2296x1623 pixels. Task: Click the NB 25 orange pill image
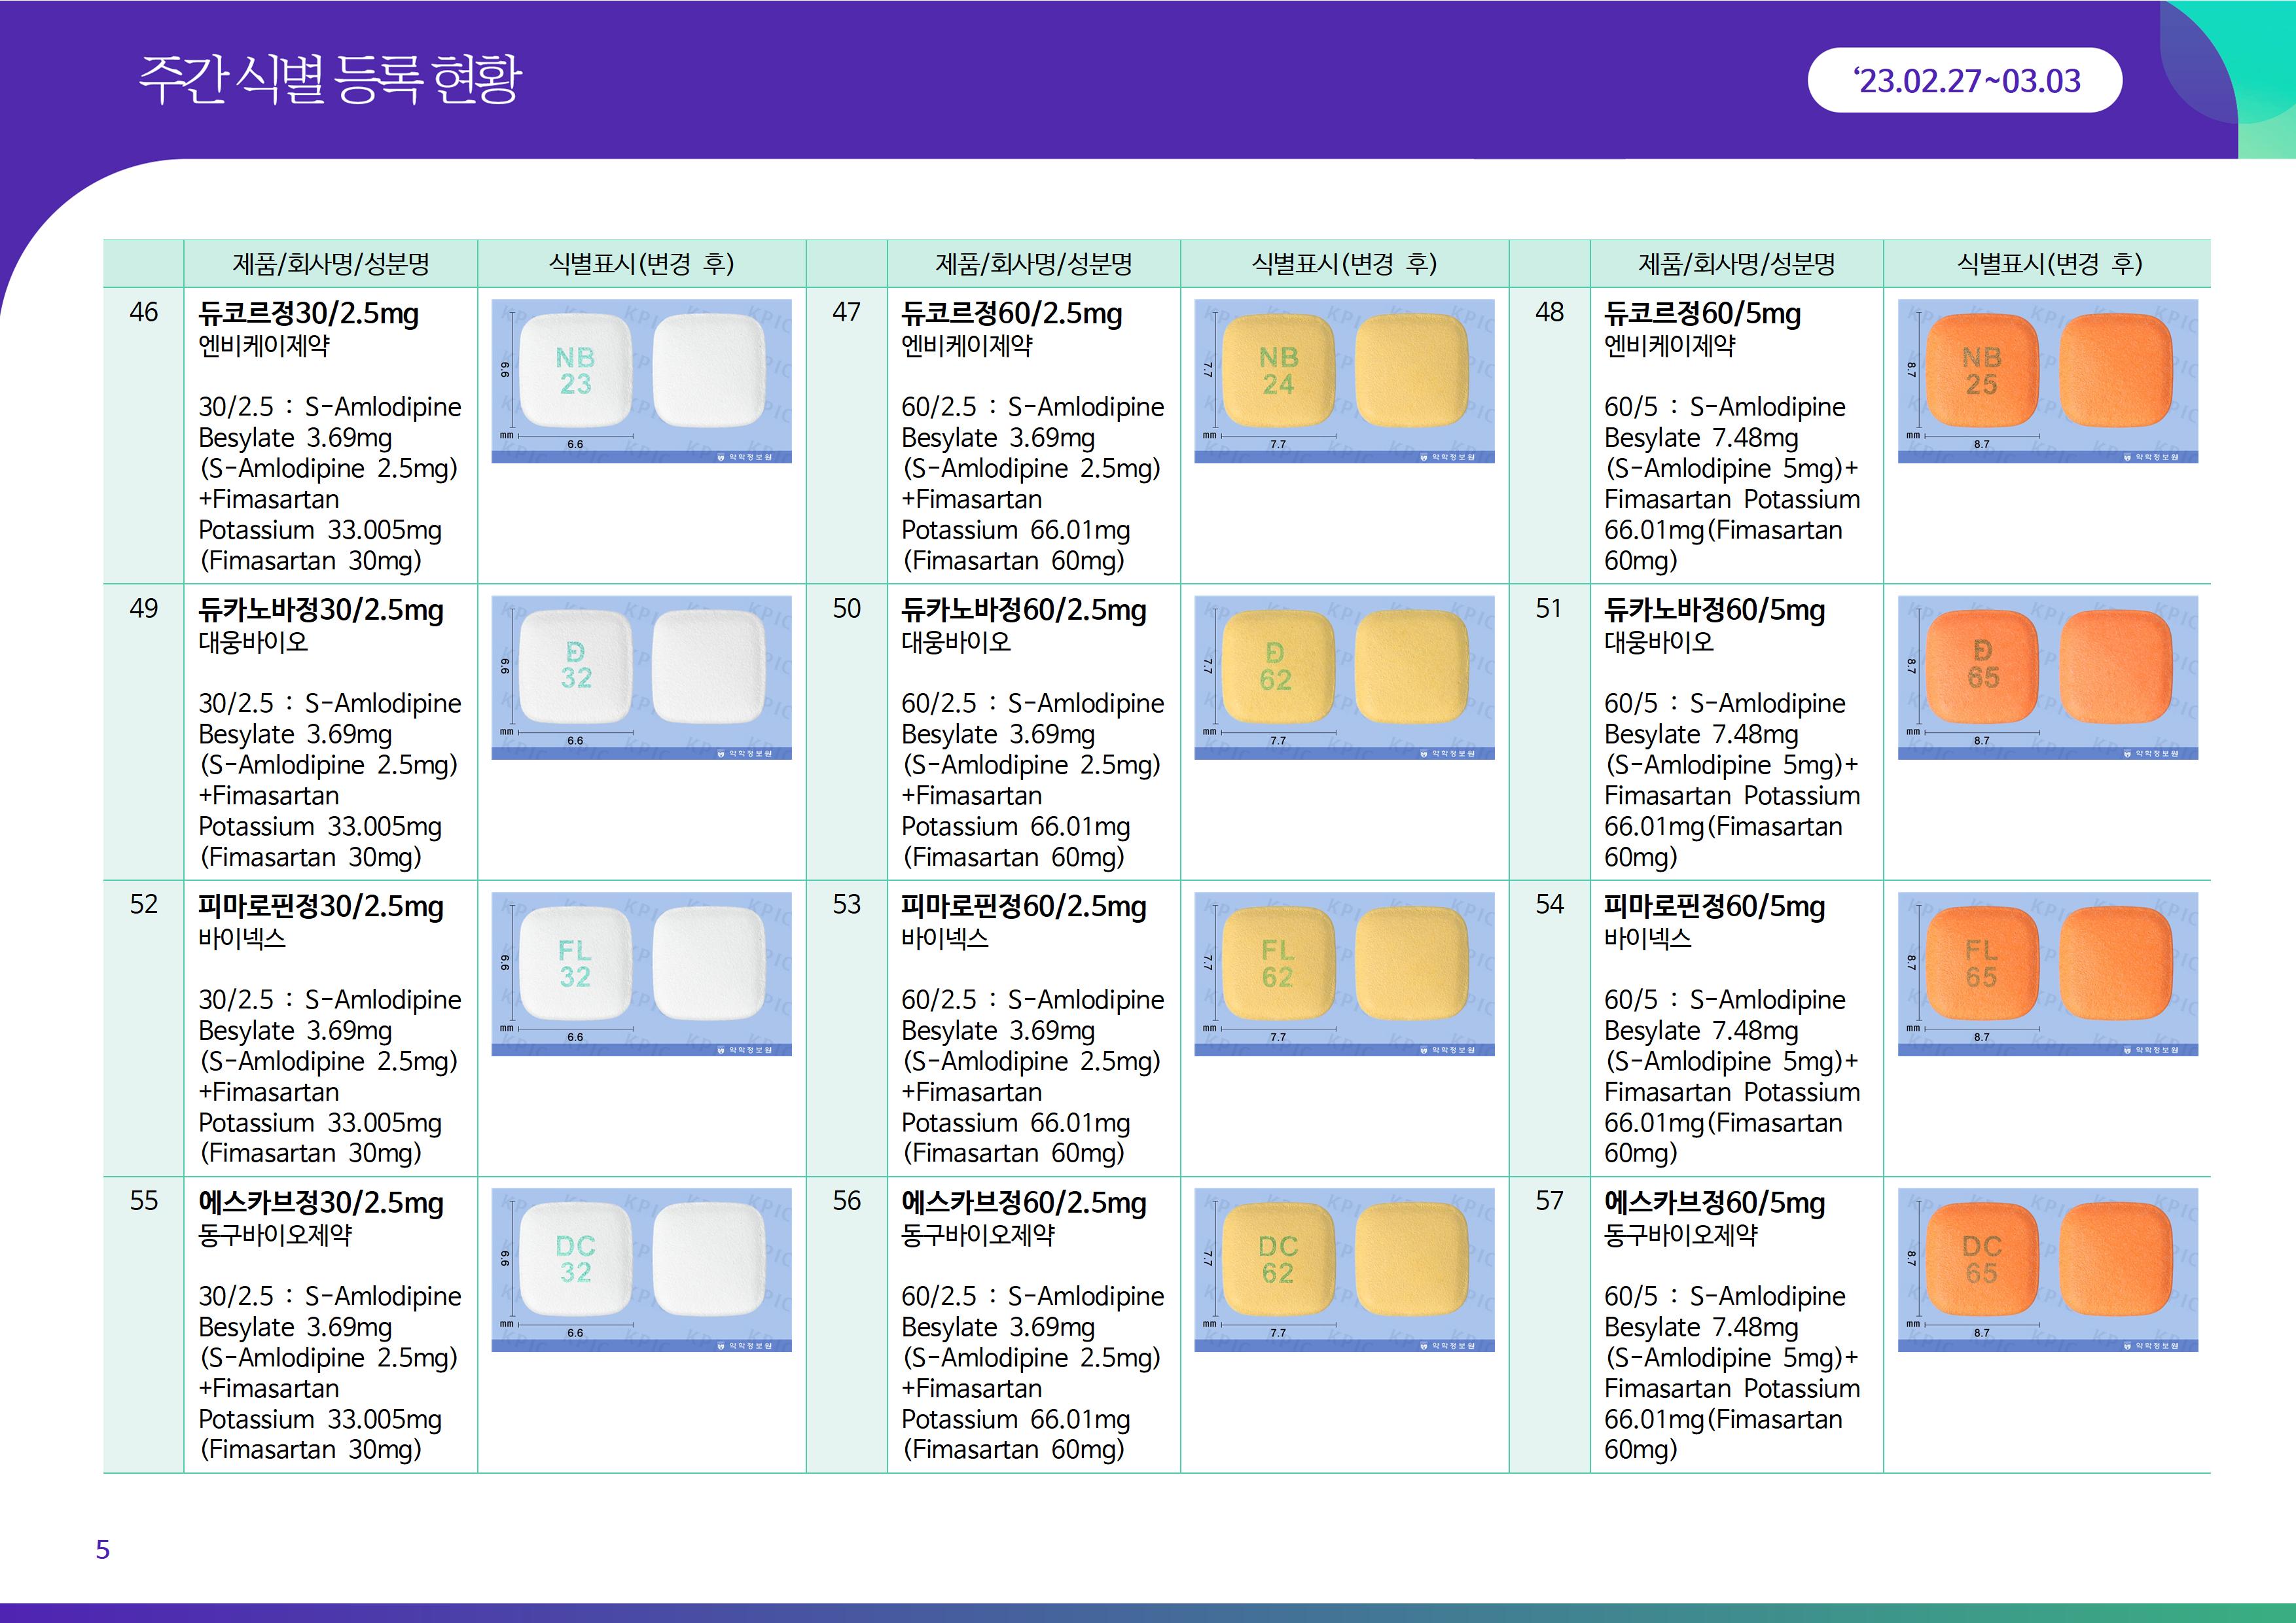tap(2047, 381)
